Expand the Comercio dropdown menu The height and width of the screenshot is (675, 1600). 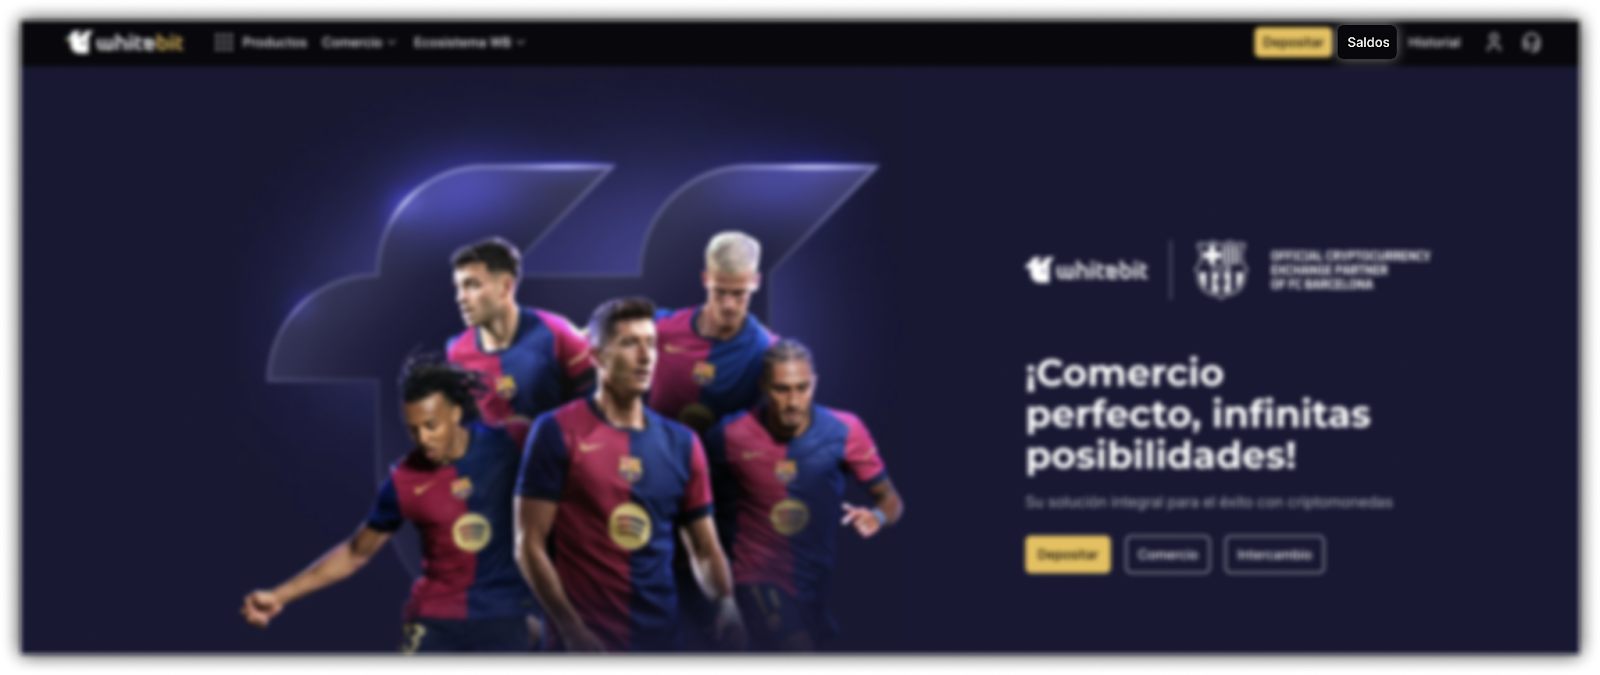(x=359, y=42)
